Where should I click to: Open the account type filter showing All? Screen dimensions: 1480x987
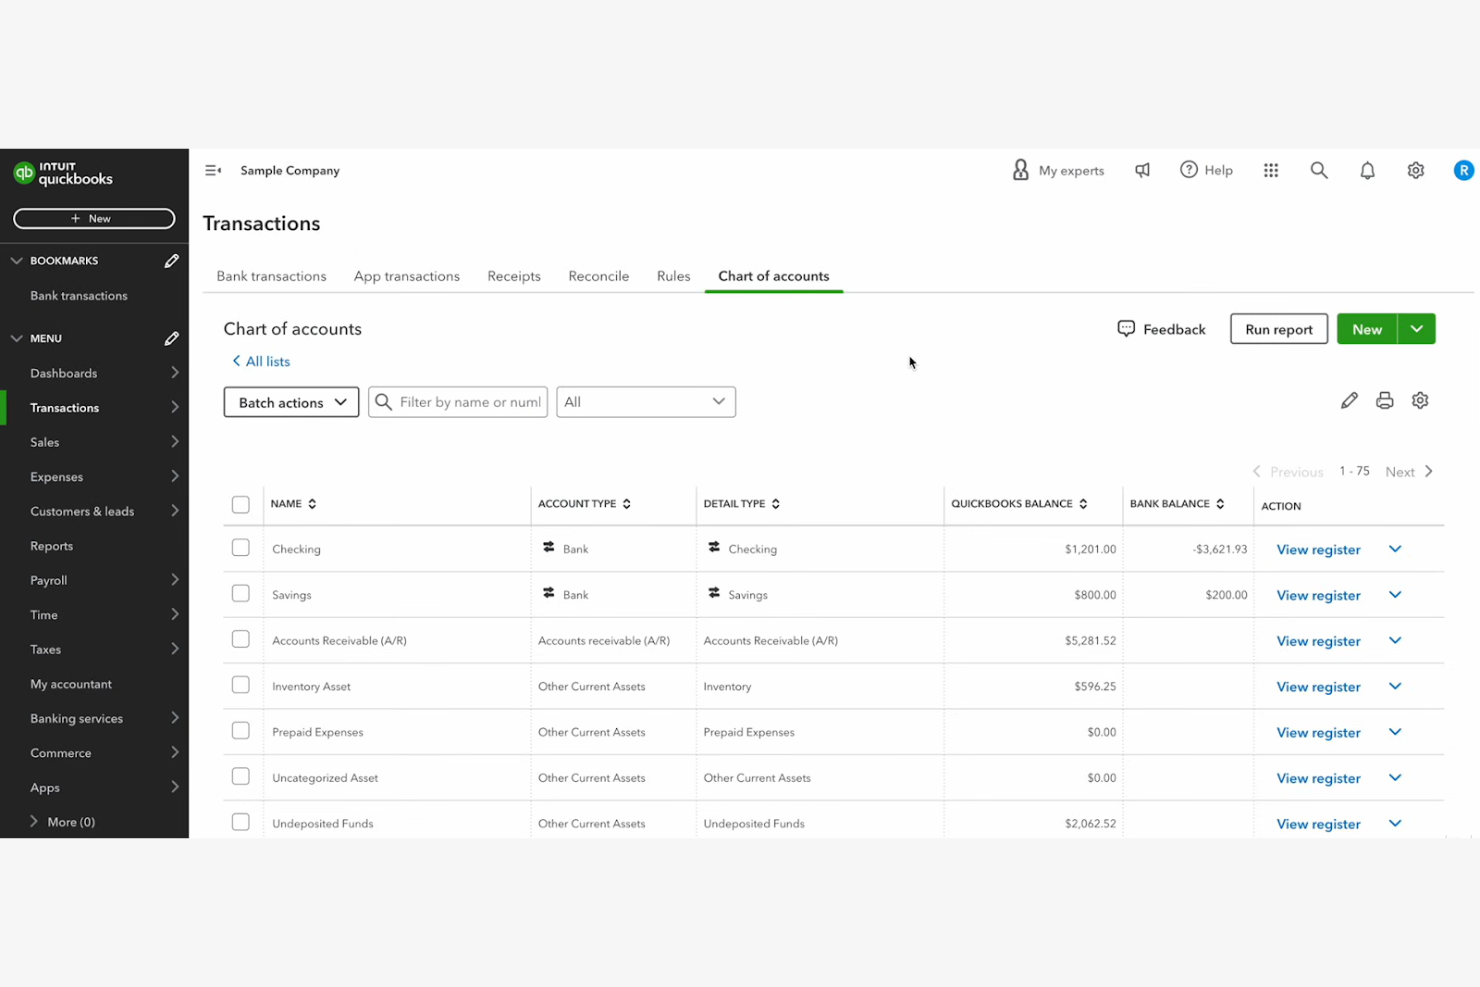coord(645,401)
